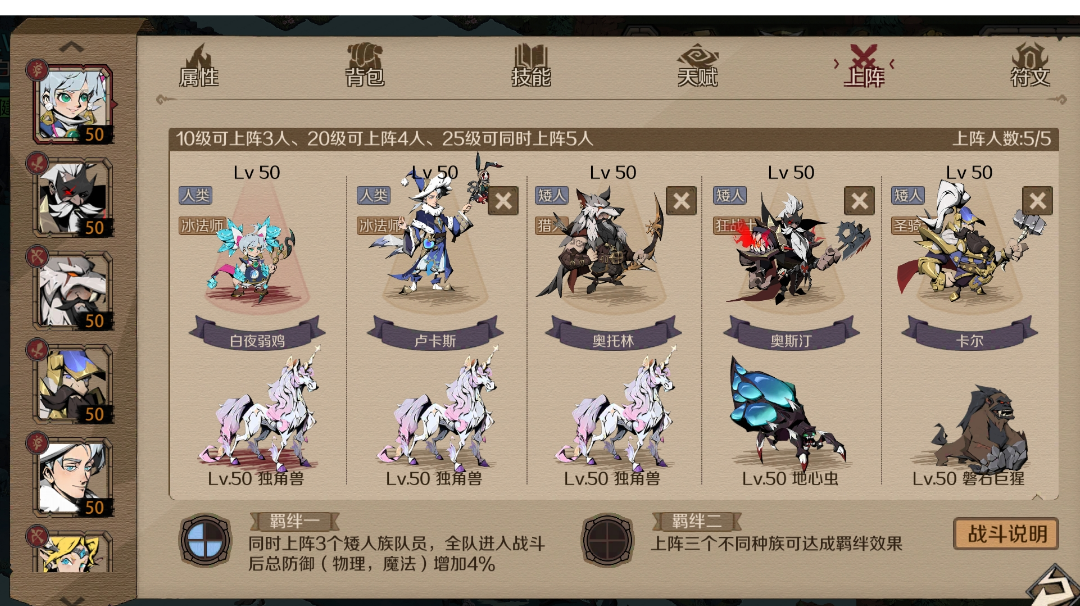Image resolution: width=1080 pixels, height=606 pixels.
Task: Expand hero list with bottom chevron
Action: tap(72, 600)
